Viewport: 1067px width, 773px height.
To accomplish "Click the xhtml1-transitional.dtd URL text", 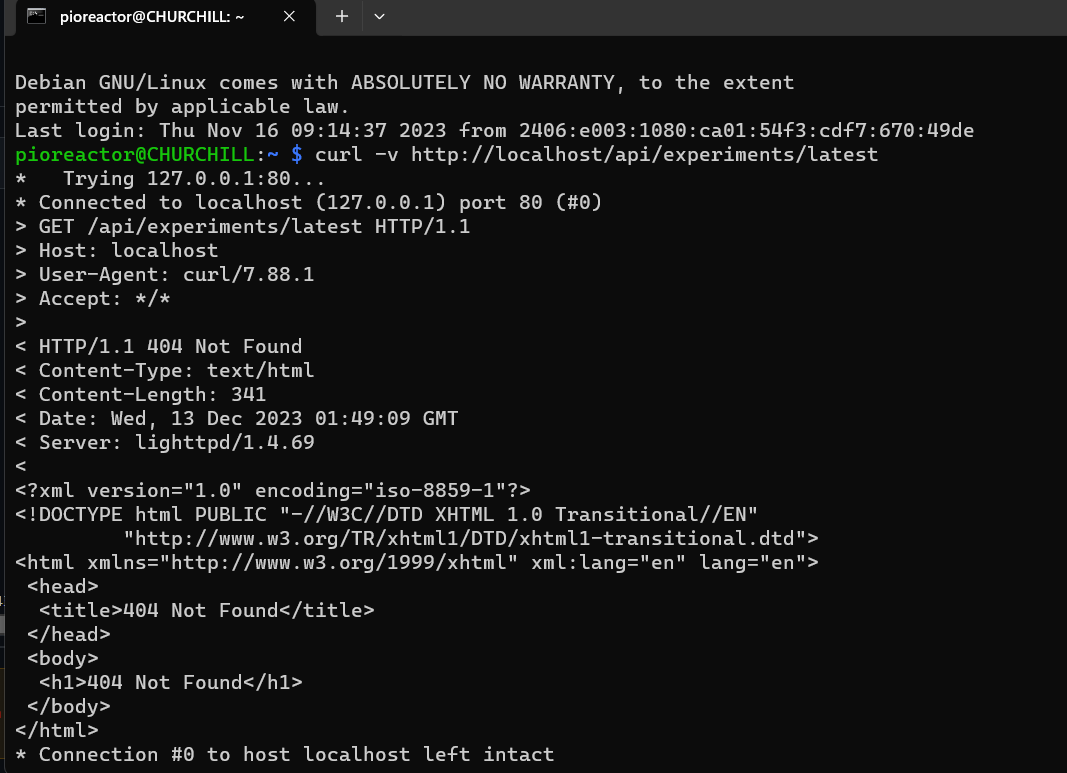I will pos(470,538).
